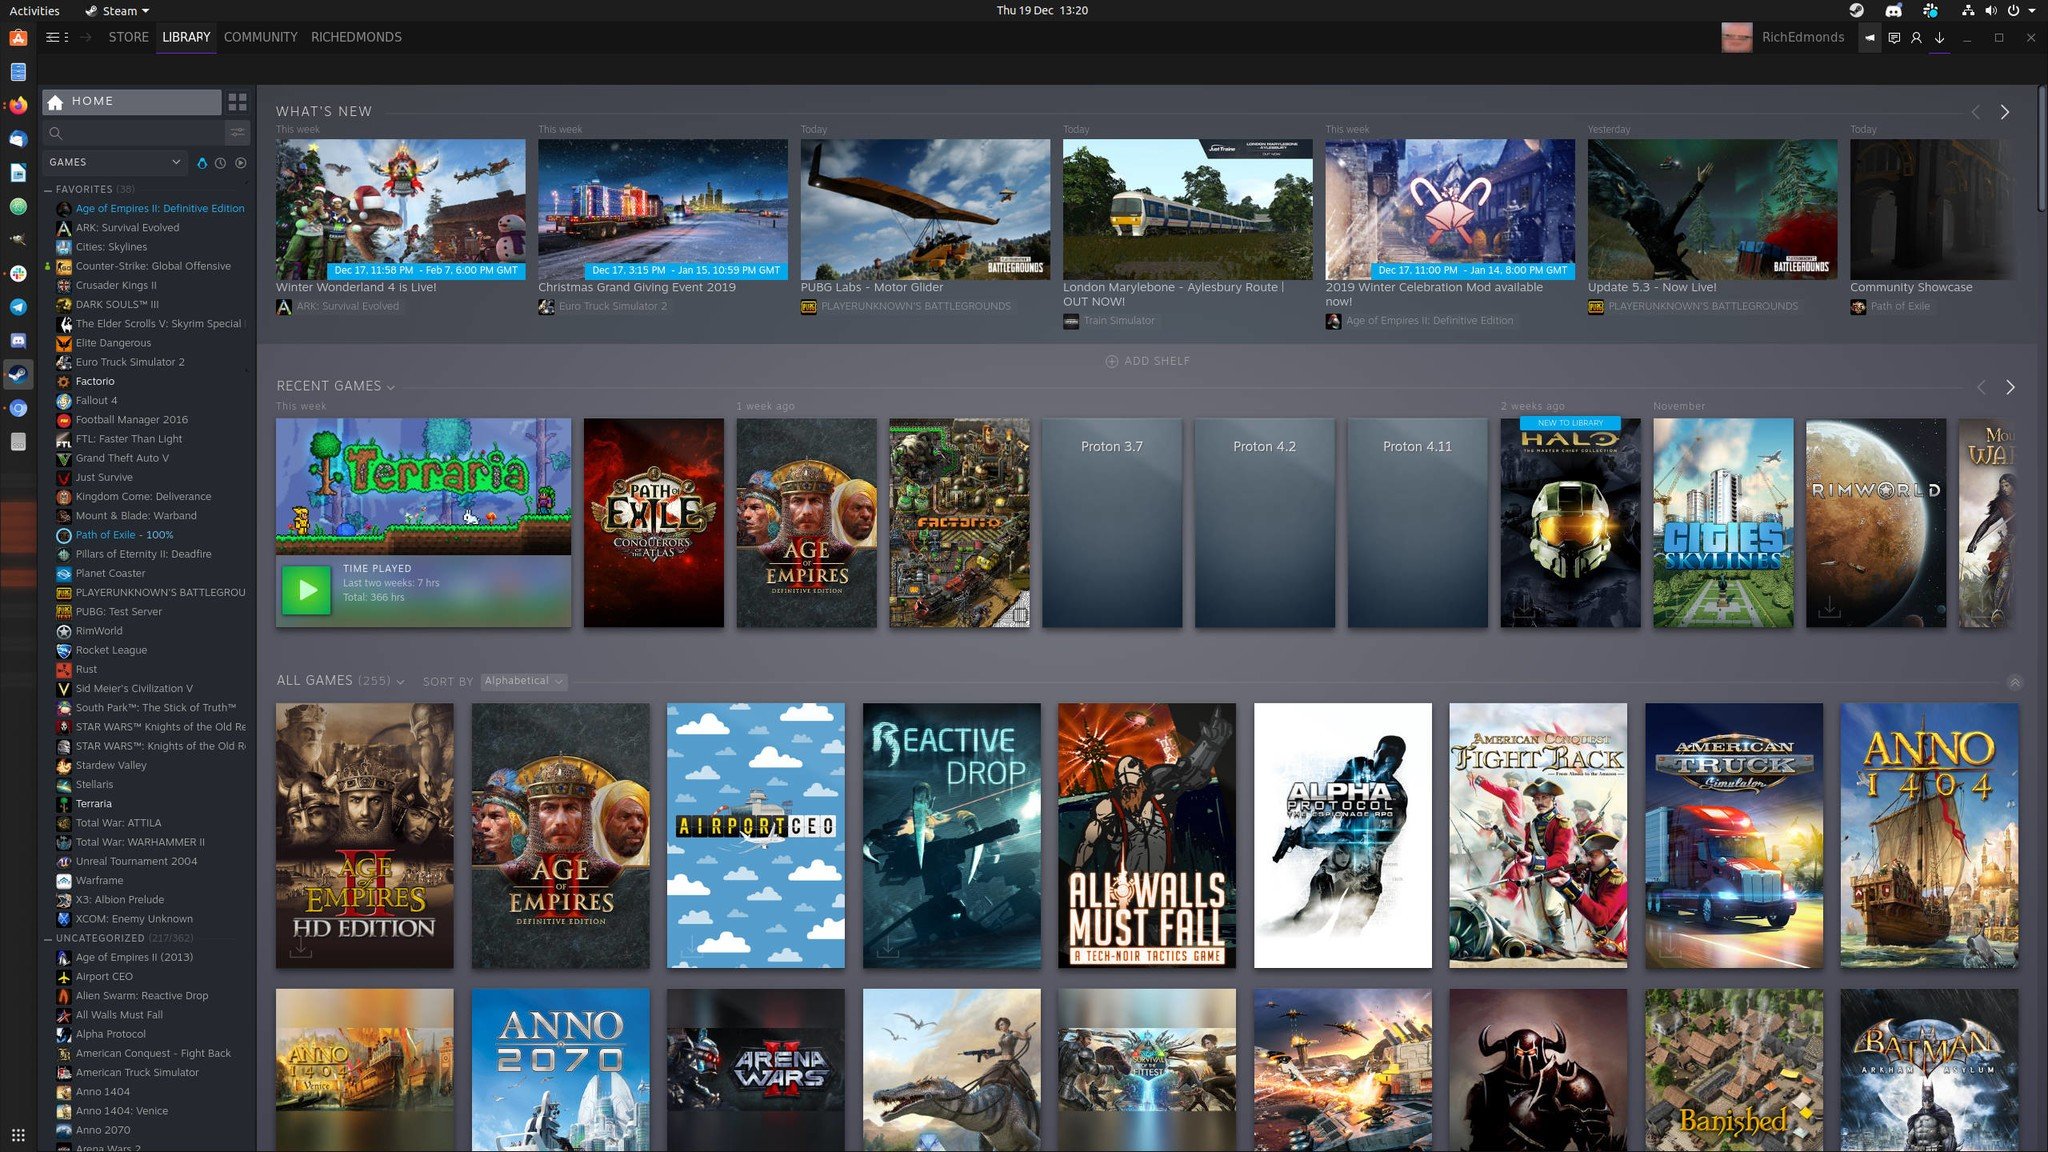Image resolution: width=2048 pixels, height=1152 pixels.
Task: Expand the UNCATEGORIZED games section
Action: 48,938
